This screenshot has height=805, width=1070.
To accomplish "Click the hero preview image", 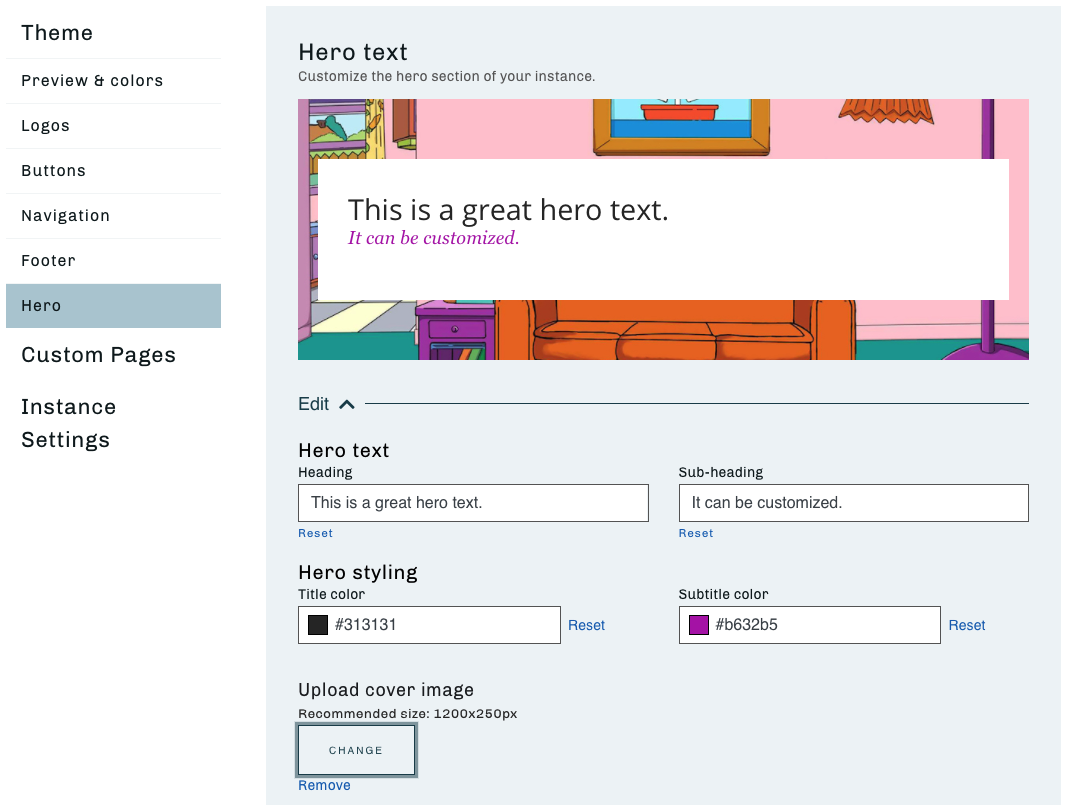I will coord(663,229).
